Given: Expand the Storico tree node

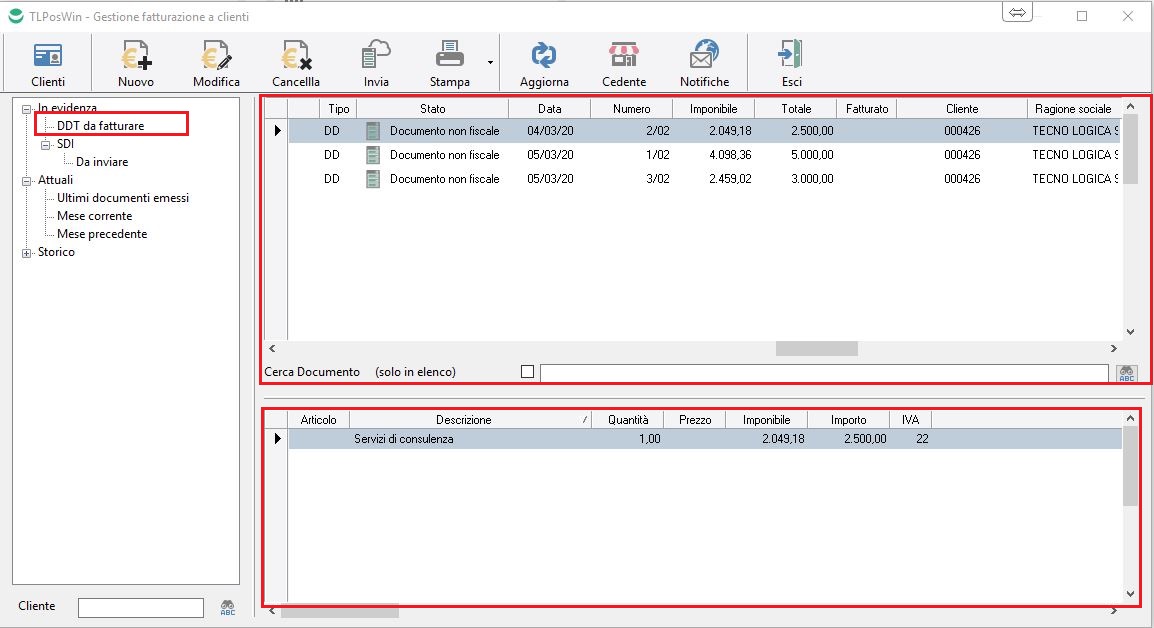Looking at the screenshot, I should [x=27, y=253].
